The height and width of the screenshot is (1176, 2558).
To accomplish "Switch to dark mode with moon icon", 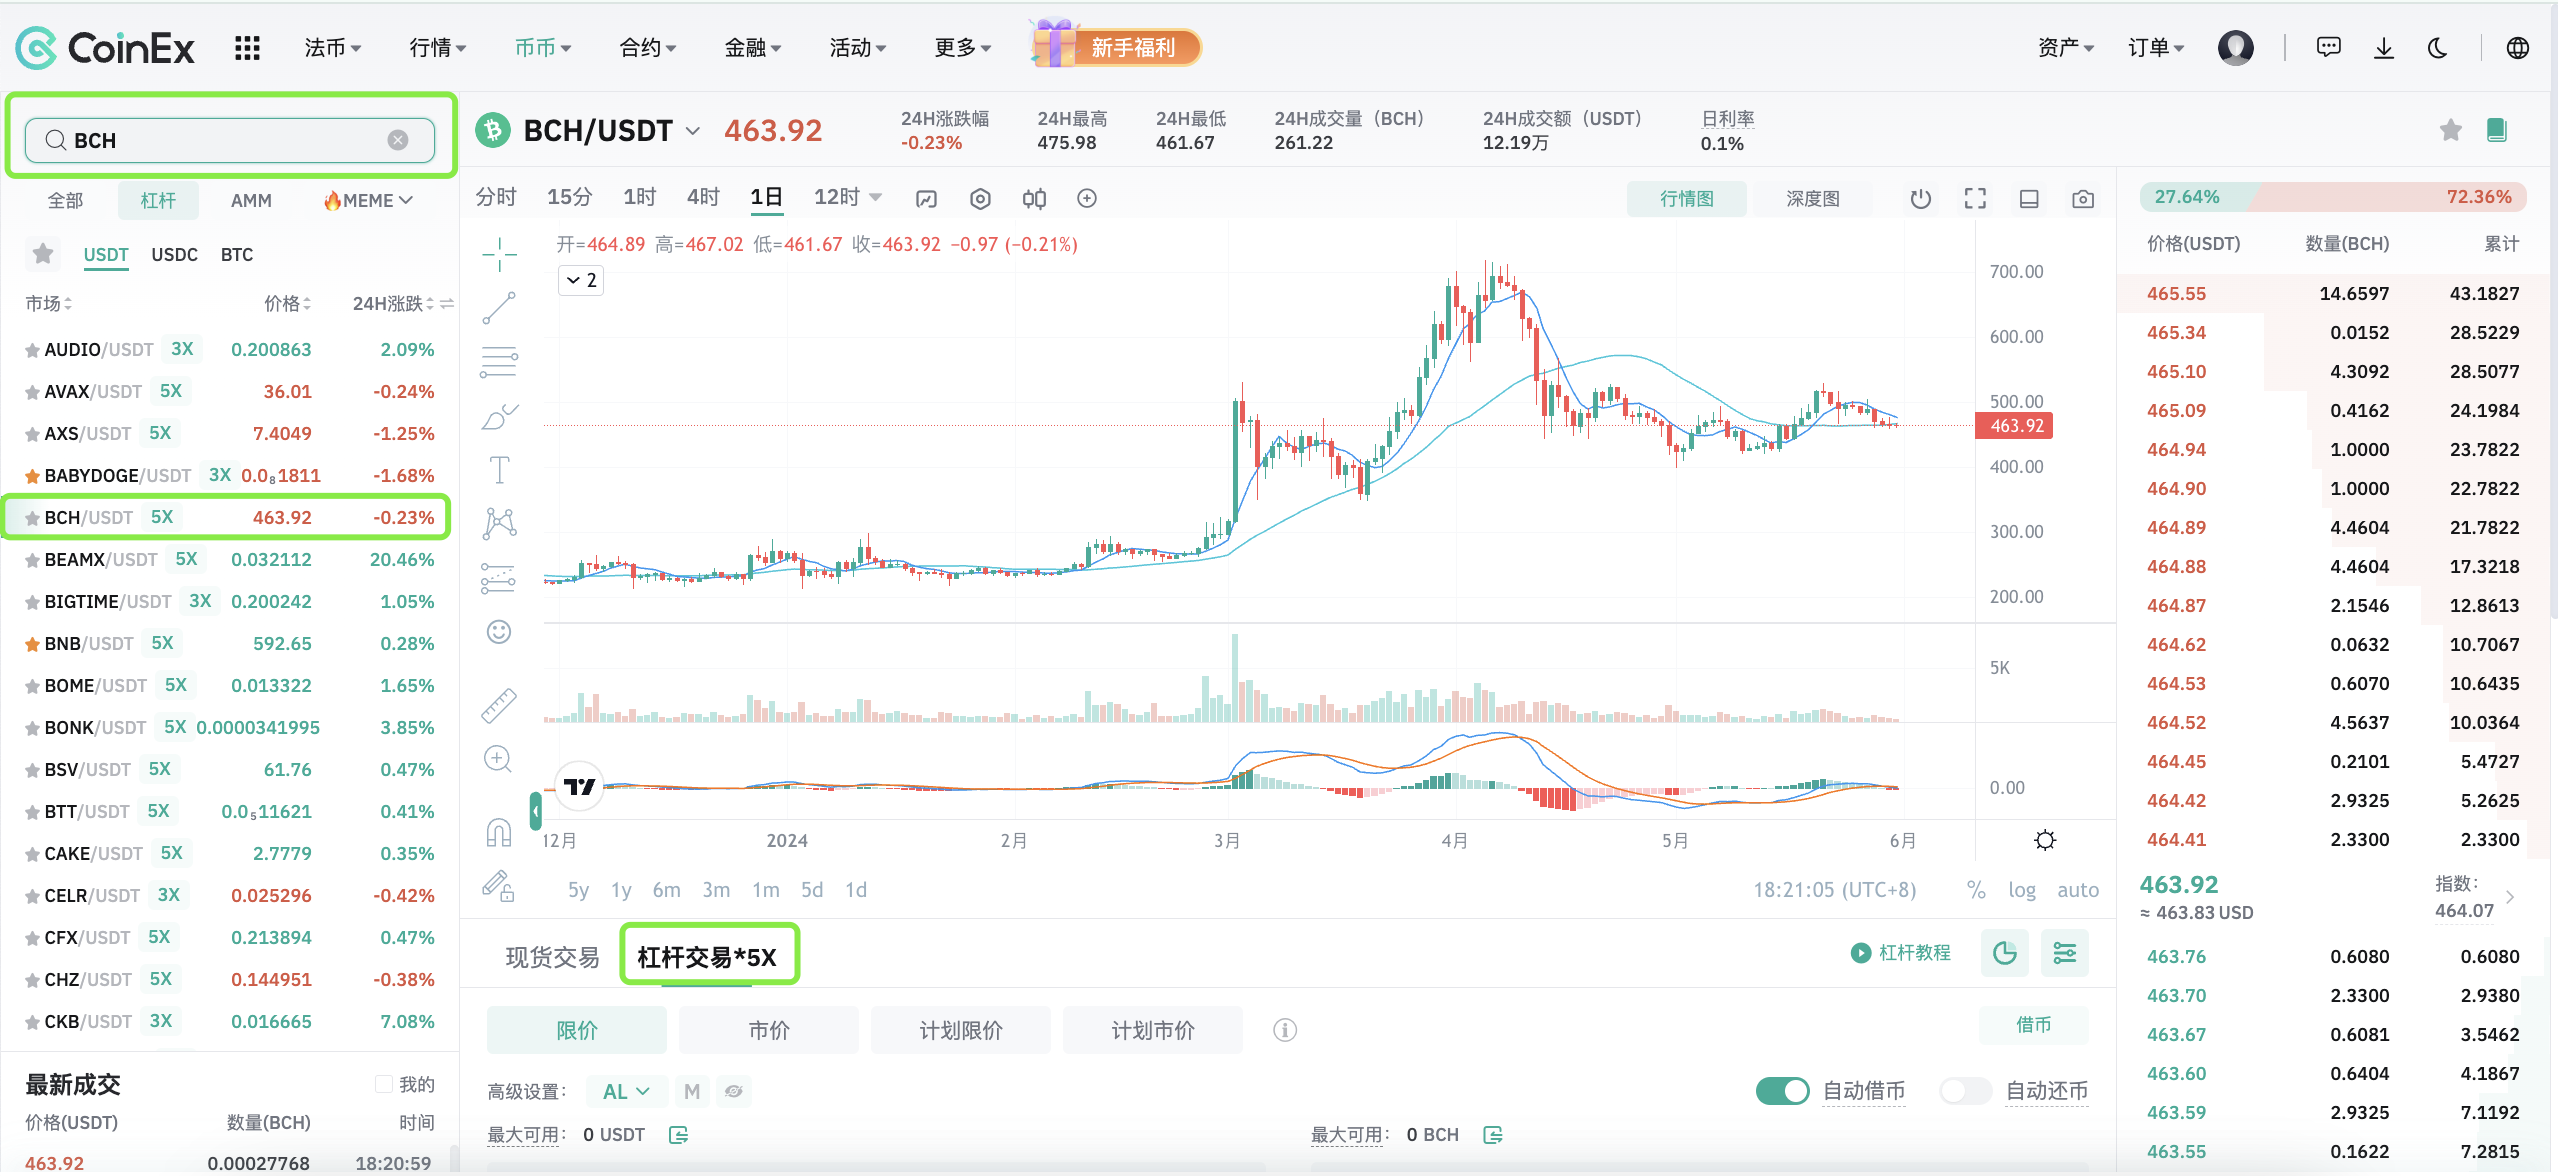I will pos(2438,47).
